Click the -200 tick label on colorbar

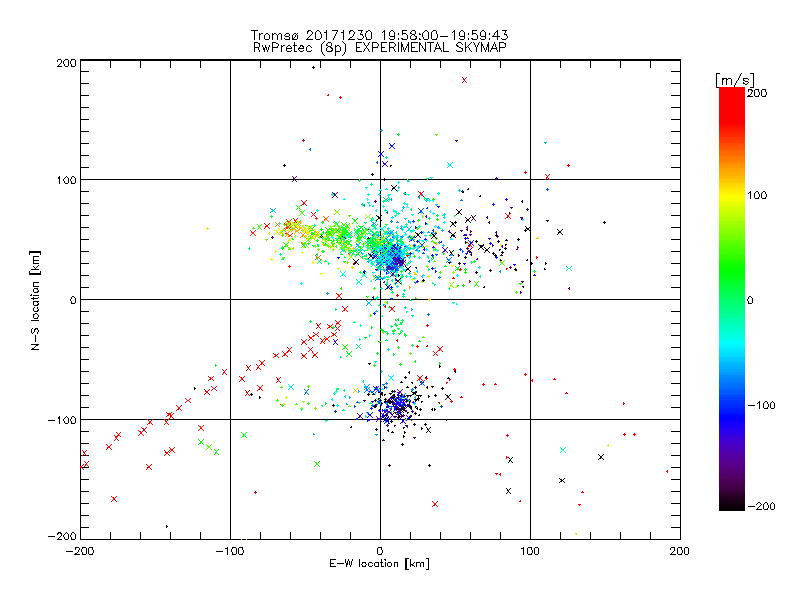click(x=761, y=506)
